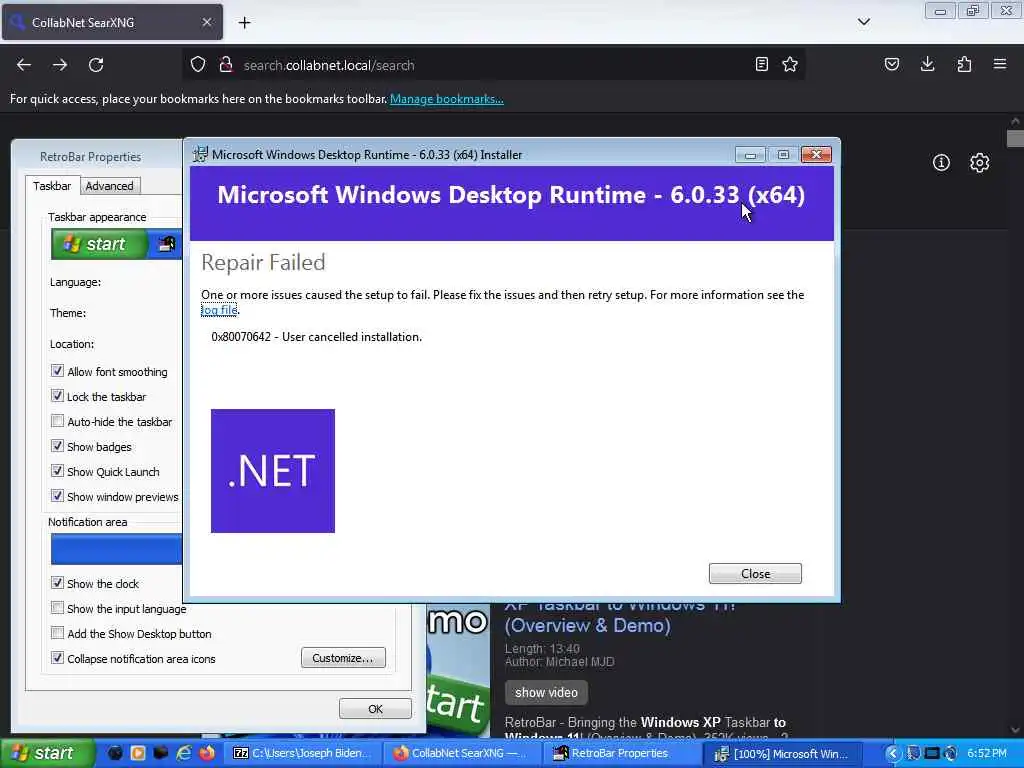Click OK in RetroBar Properties
The image size is (1024, 768).
[375, 709]
